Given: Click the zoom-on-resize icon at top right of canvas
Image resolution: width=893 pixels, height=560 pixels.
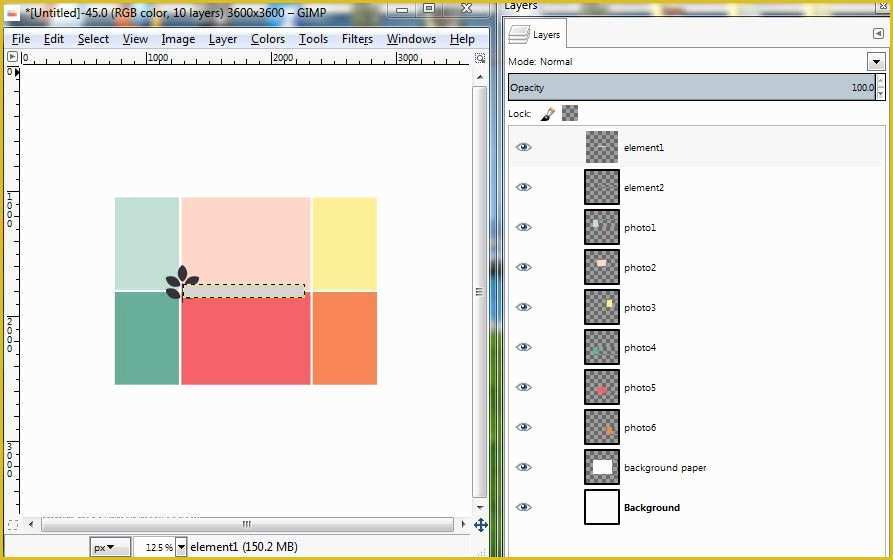Looking at the screenshot, I should pos(480,58).
